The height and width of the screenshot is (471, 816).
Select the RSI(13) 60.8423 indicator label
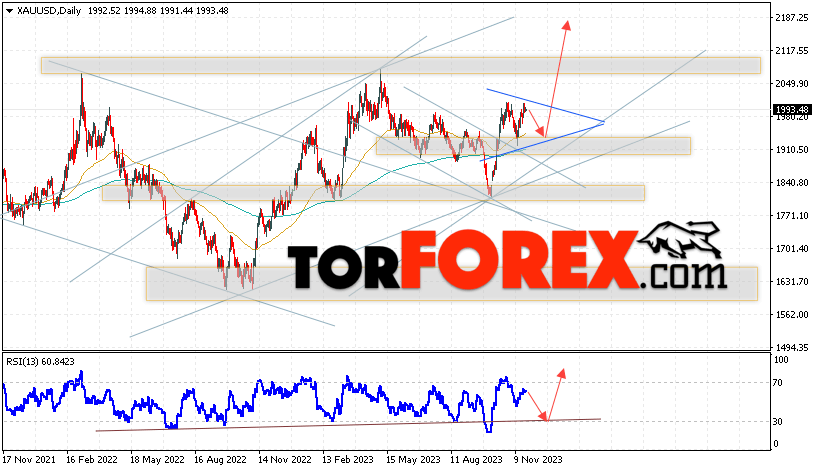41,361
